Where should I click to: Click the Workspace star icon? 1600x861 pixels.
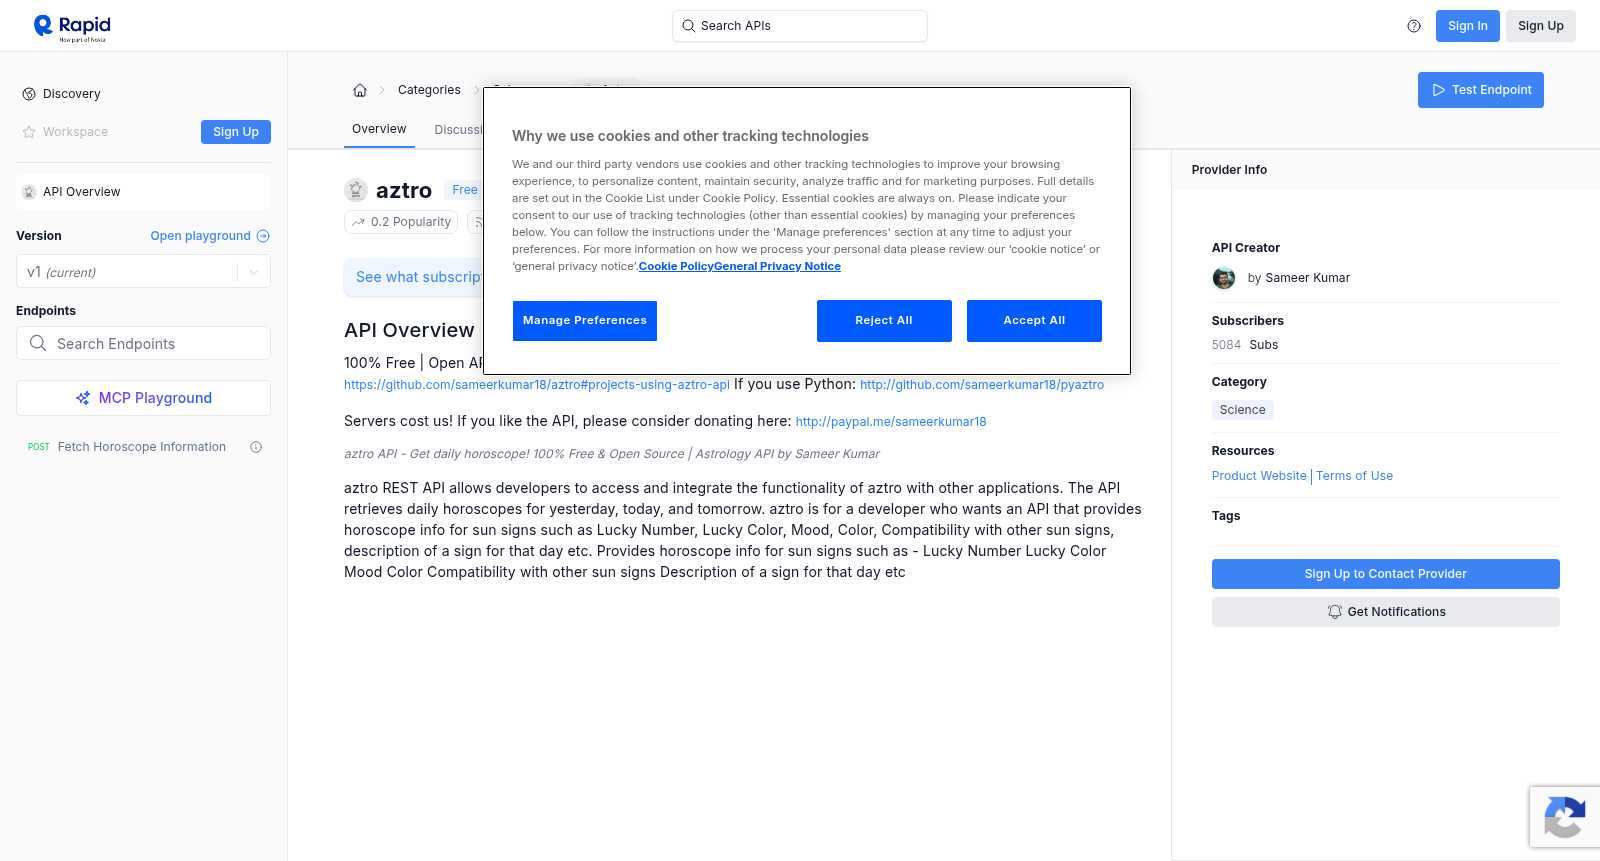(29, 132)
